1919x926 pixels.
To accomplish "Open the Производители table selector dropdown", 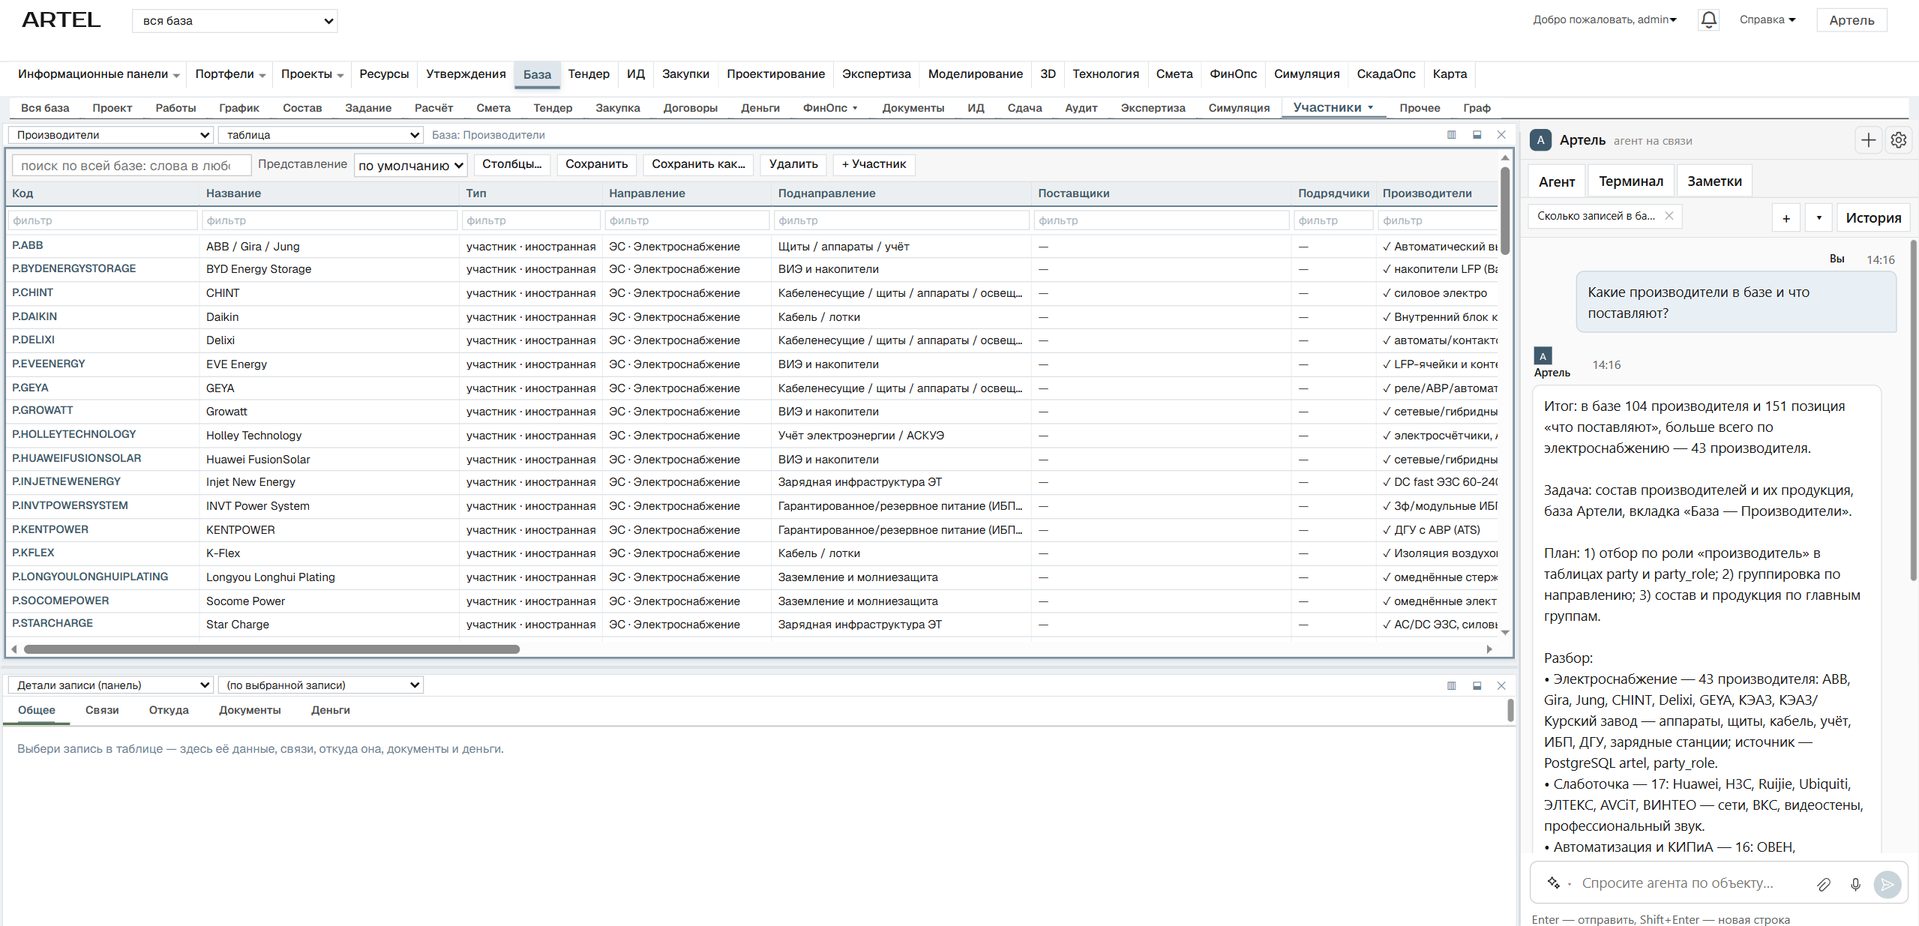I will tap(111, 135).
